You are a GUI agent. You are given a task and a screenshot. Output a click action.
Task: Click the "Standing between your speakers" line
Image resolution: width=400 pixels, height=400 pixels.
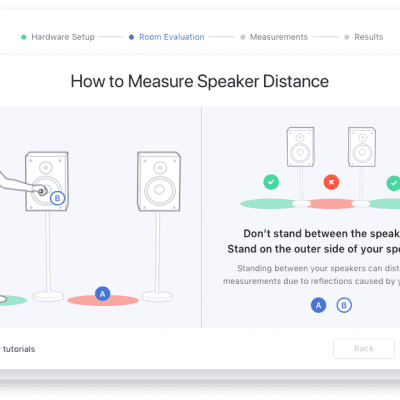tap(318, 268)
